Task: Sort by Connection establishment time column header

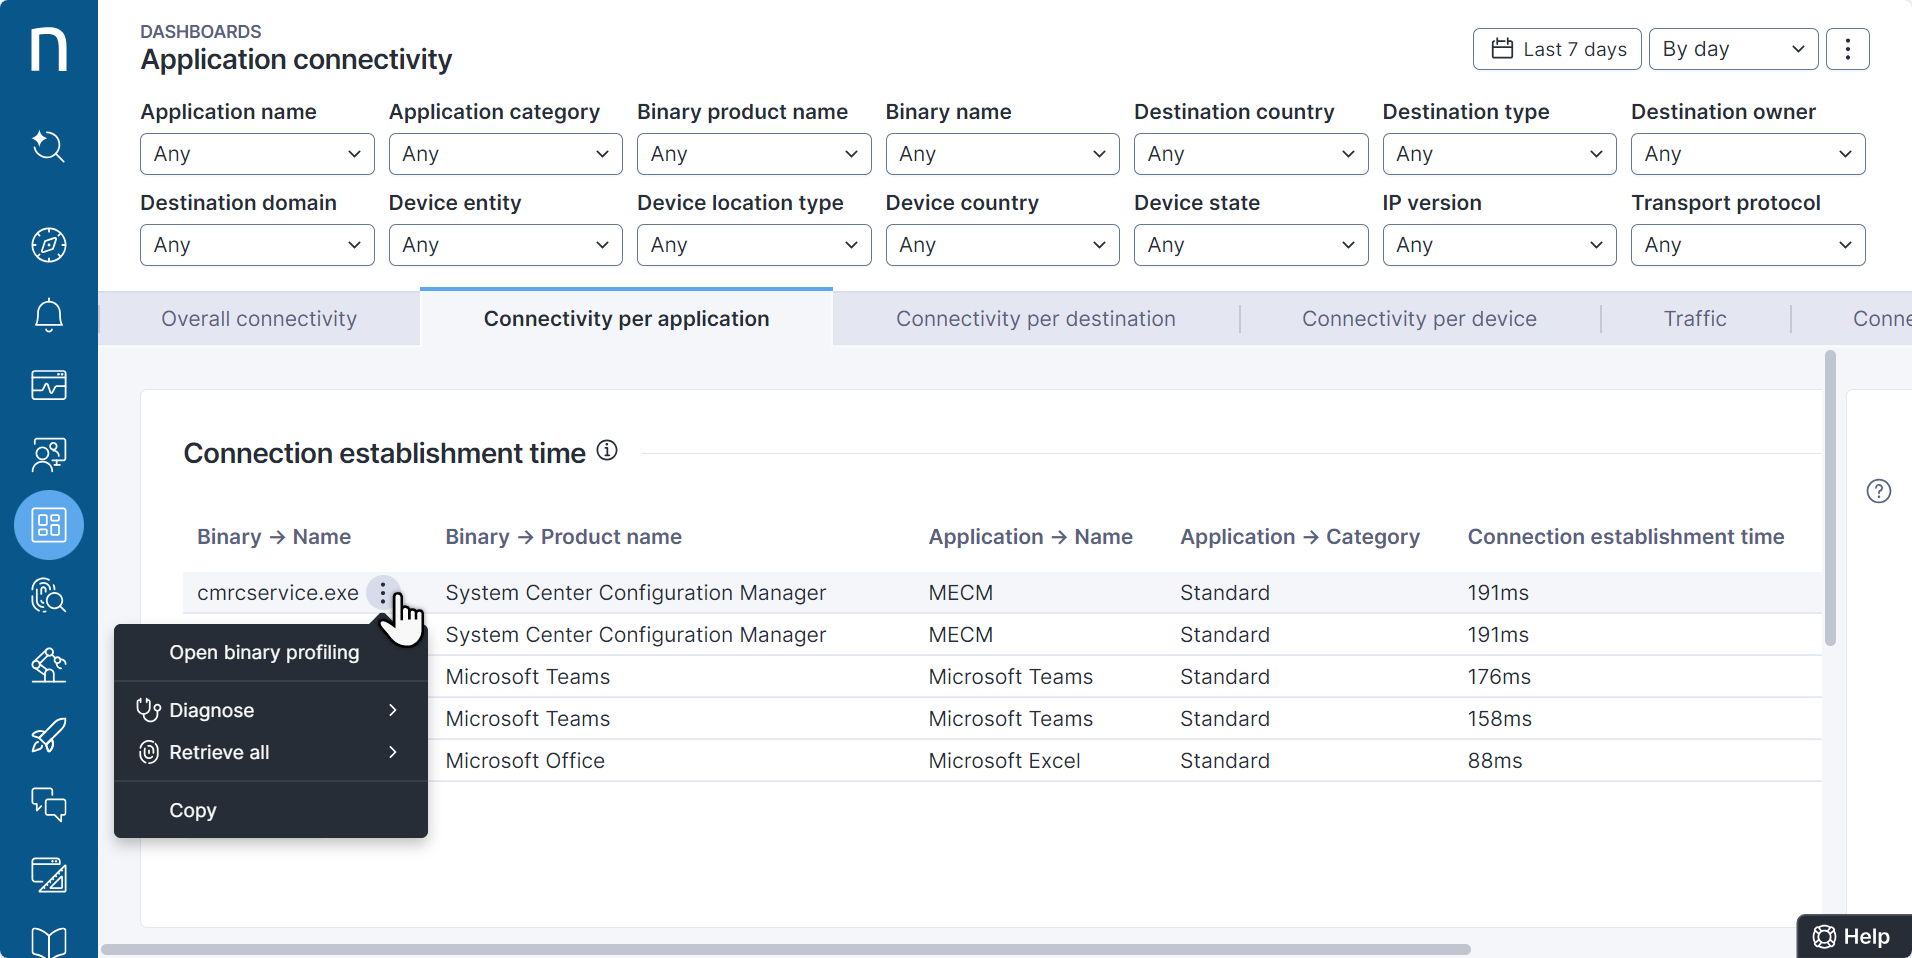Action: (1625, 537)
